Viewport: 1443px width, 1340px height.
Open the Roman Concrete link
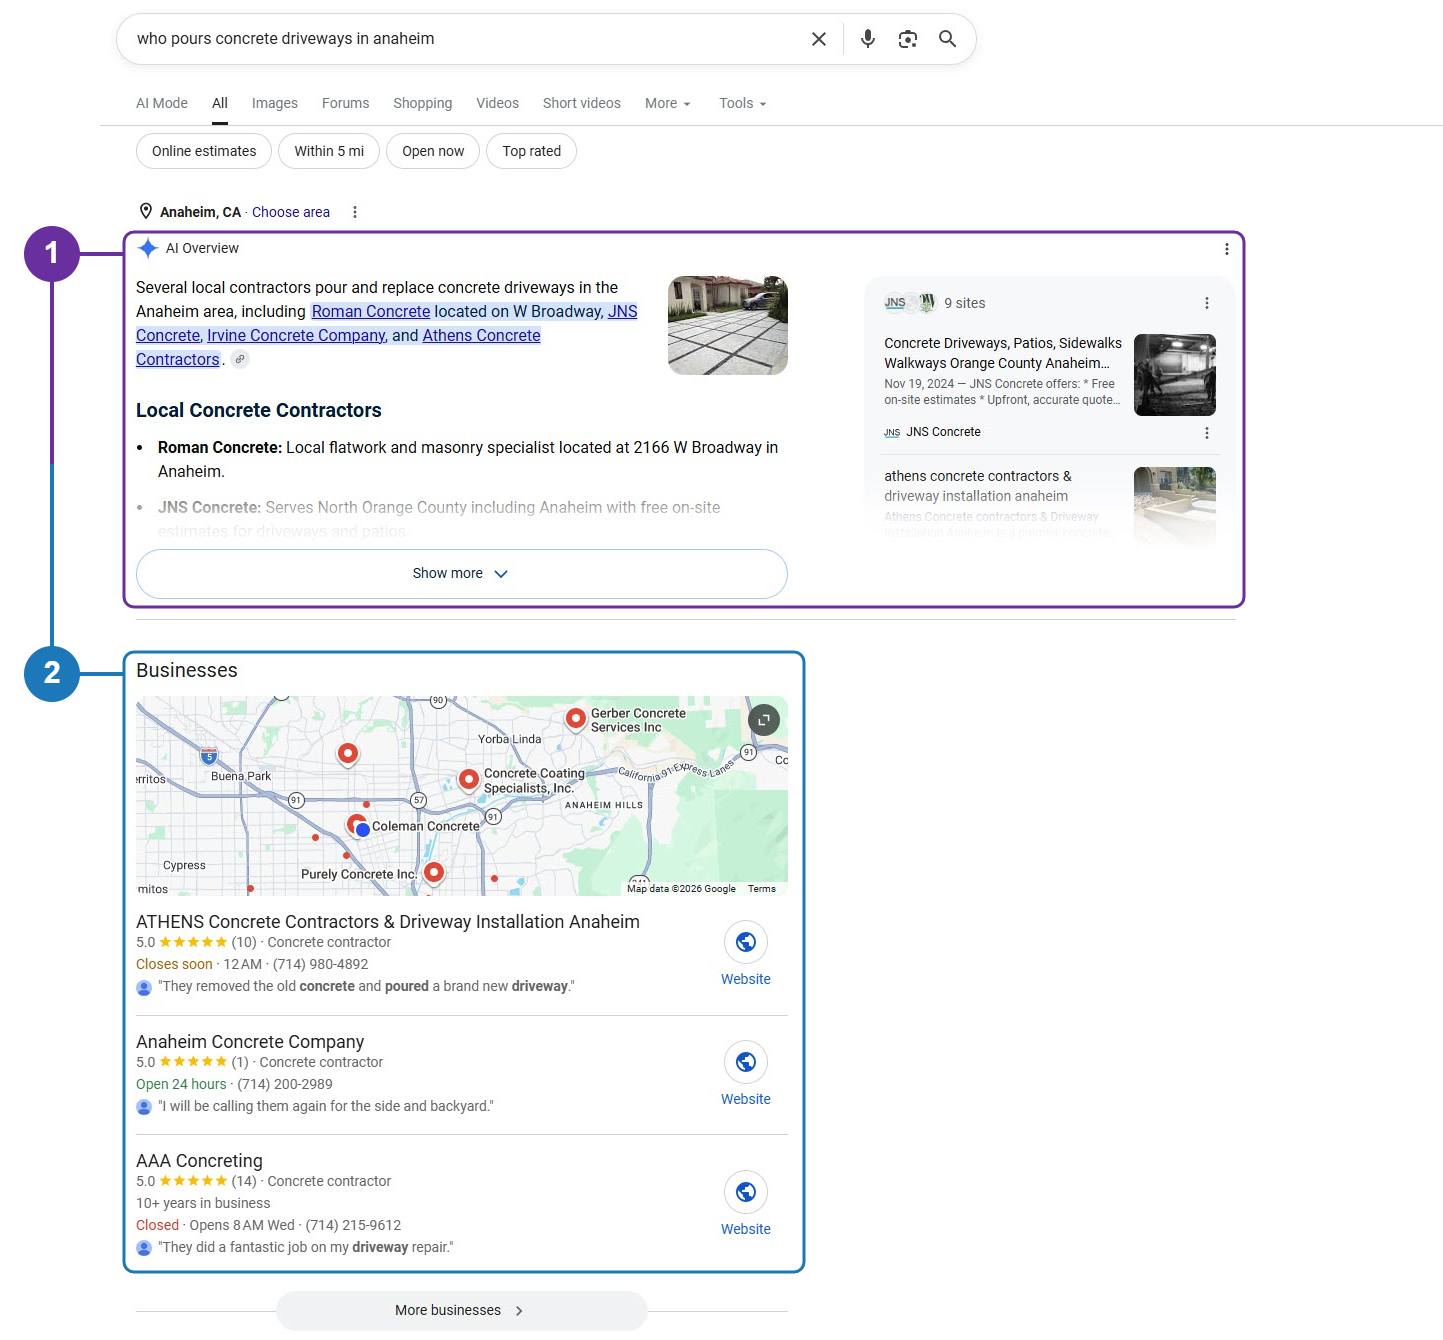click(x=371, y=311)
